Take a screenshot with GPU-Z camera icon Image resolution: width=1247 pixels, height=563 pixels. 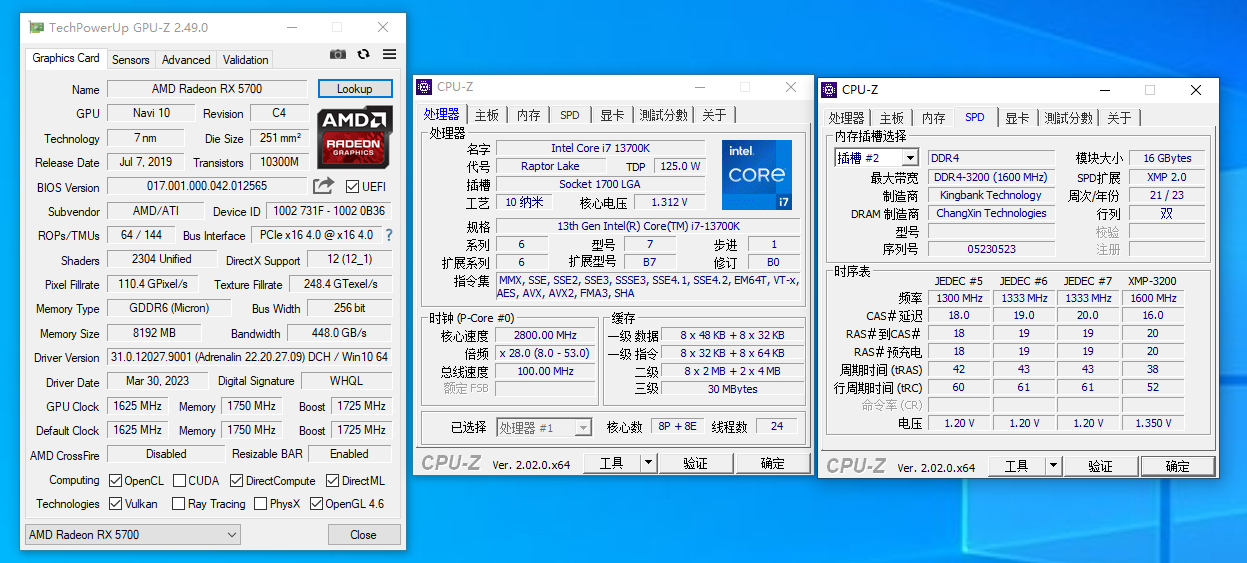click(x=338, y=54)
